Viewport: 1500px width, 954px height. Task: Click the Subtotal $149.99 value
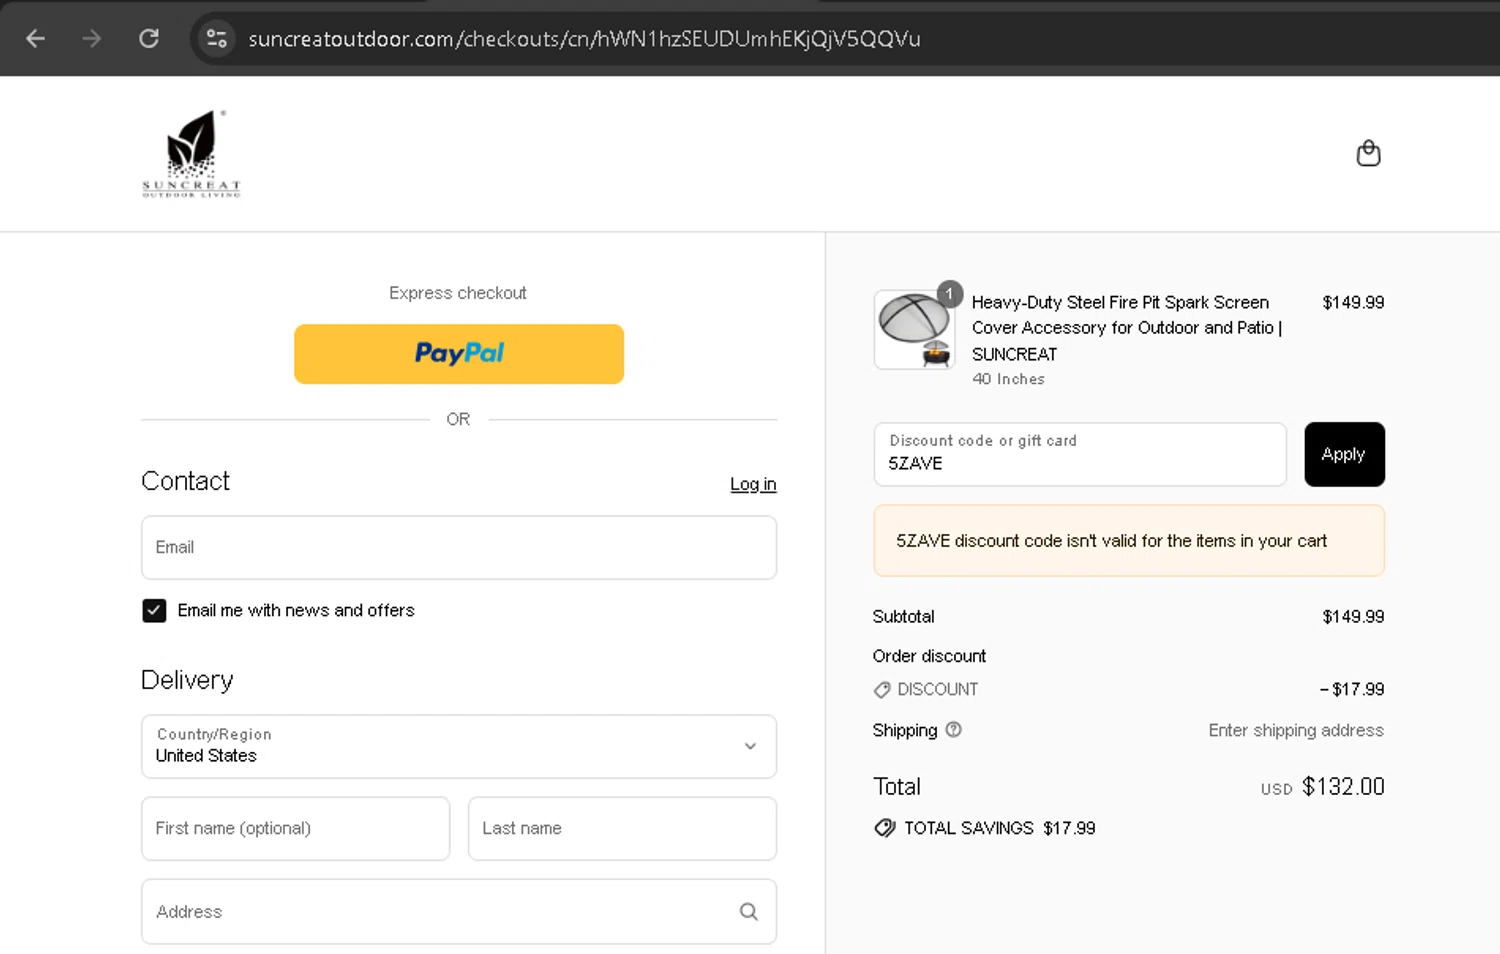pos(1353,617)
